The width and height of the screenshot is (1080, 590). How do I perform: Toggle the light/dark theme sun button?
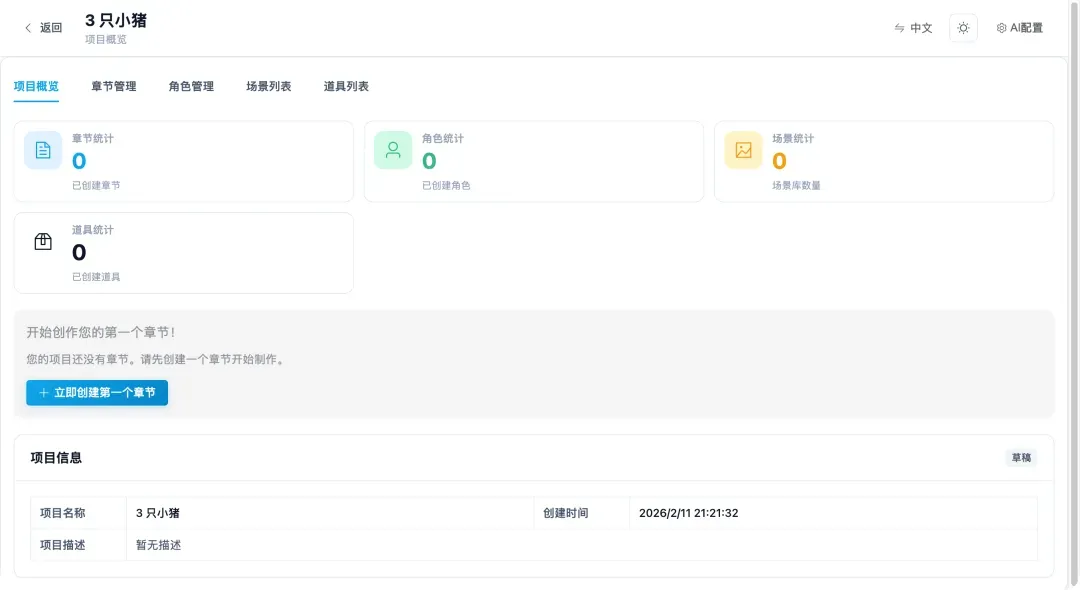point(963,28)
